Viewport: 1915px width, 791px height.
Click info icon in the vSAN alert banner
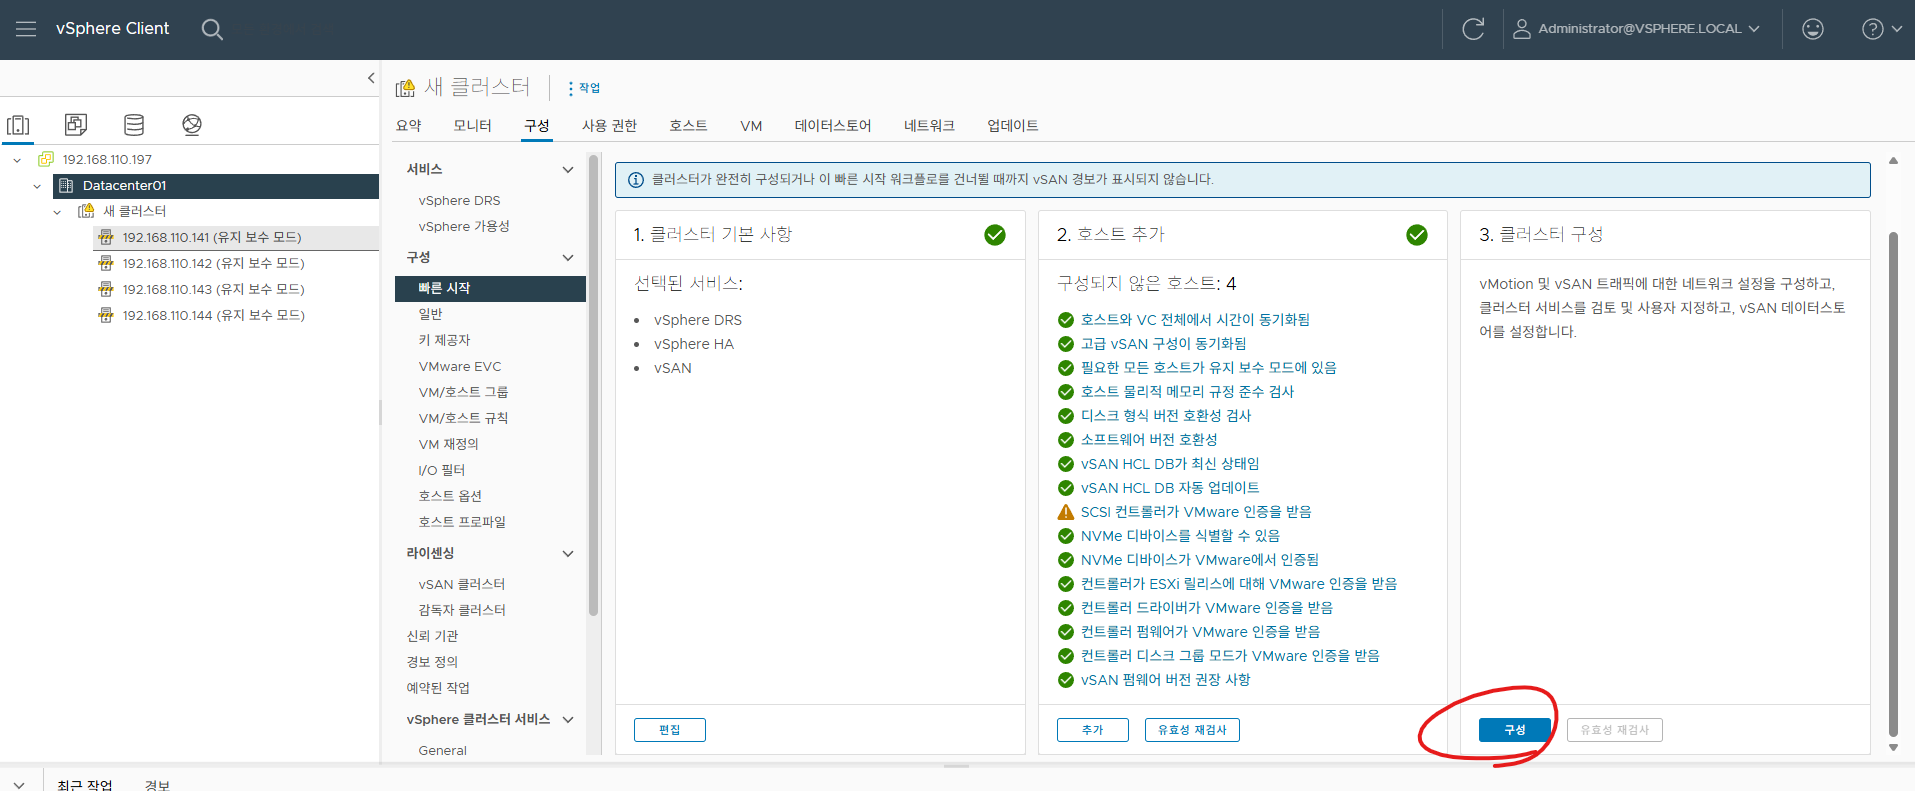click(x=635, y=180)
